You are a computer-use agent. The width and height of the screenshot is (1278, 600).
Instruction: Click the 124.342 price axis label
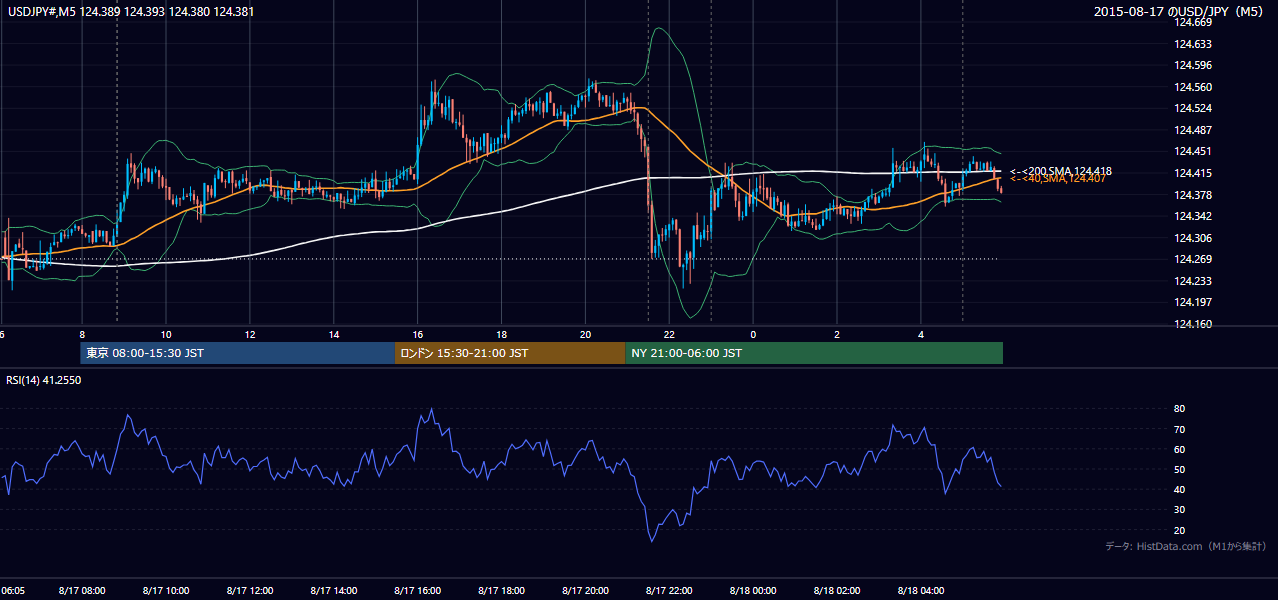tap(1193, 216)
